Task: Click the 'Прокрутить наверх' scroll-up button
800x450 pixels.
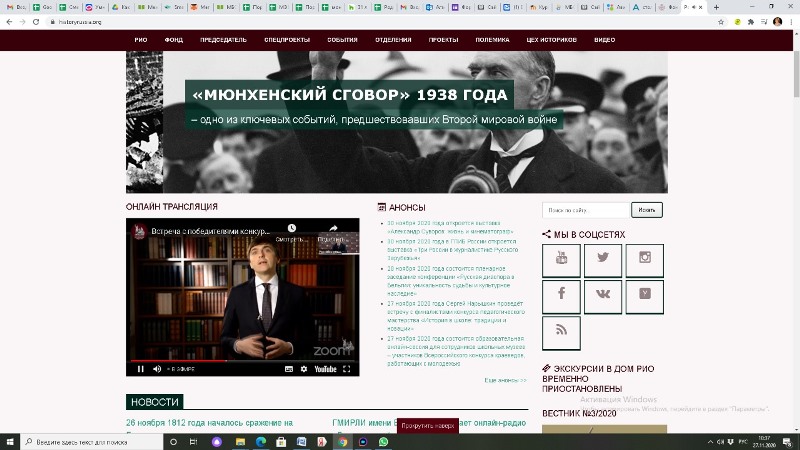Action: click(x=428, y=426)
